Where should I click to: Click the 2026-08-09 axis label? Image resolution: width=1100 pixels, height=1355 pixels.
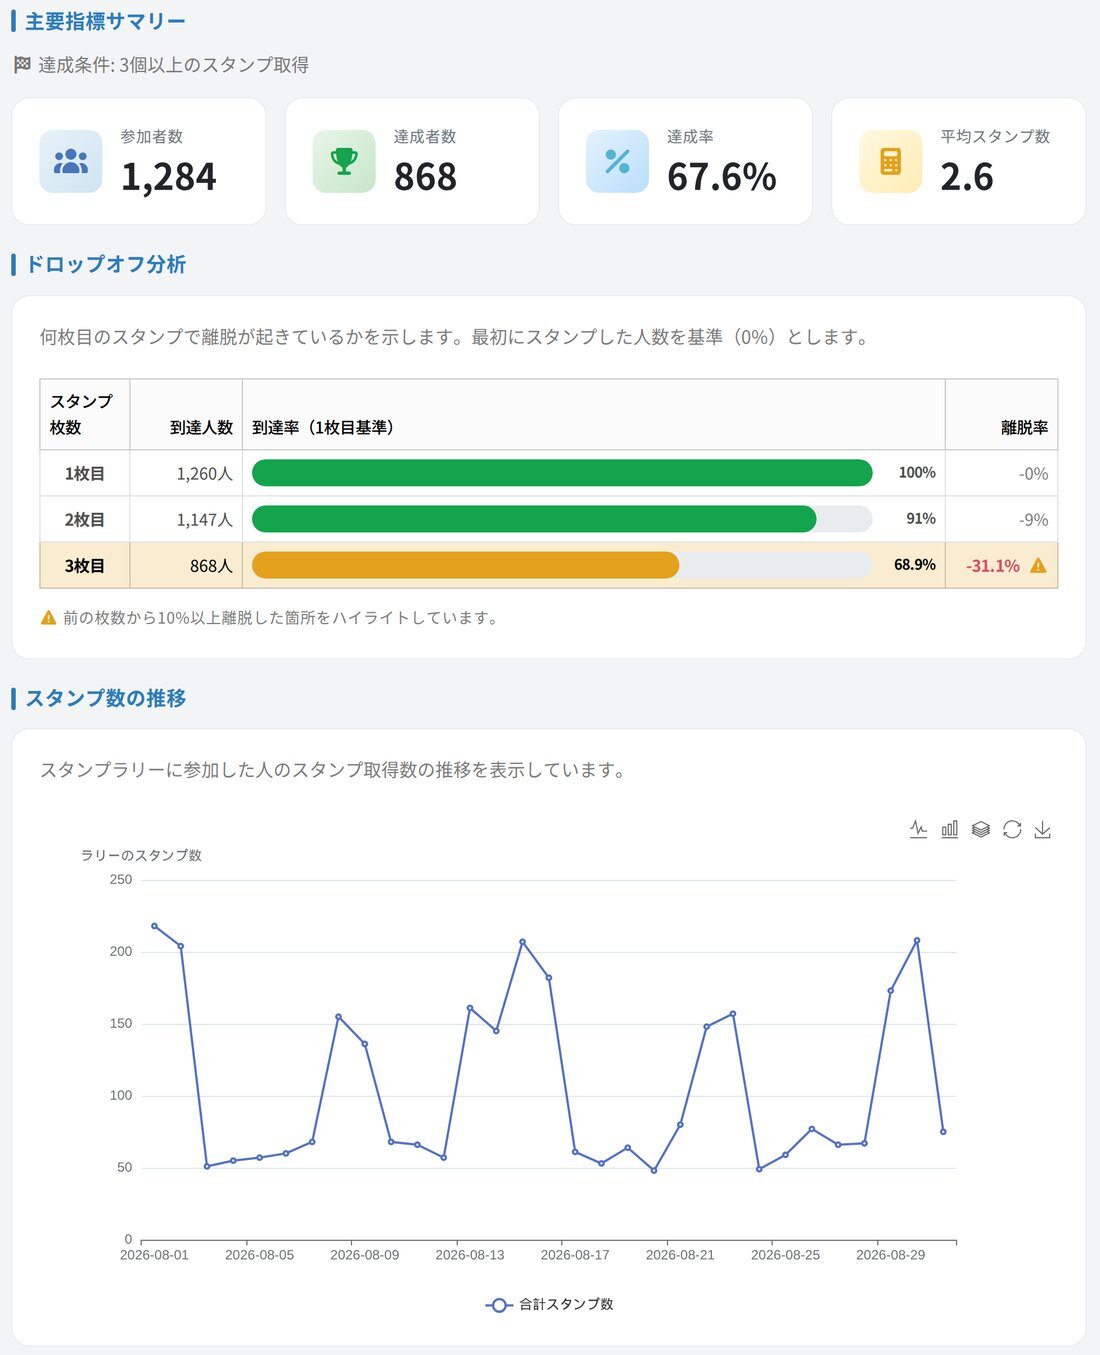click(365, 1255)
